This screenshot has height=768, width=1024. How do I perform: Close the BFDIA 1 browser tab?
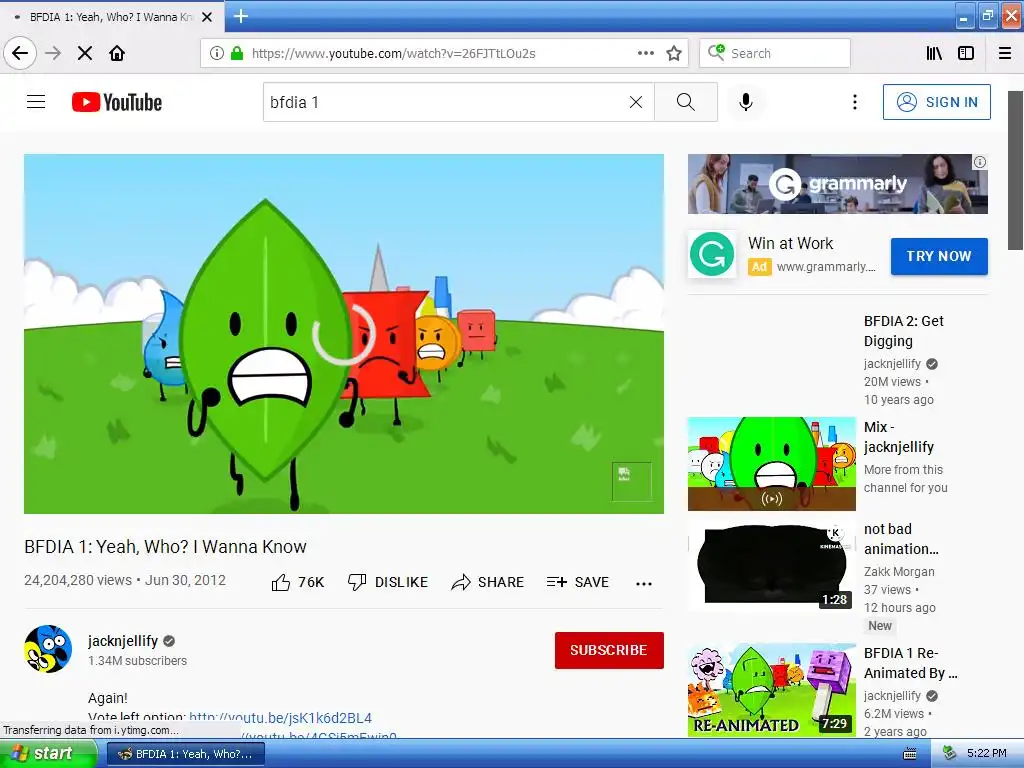[206, 17]
